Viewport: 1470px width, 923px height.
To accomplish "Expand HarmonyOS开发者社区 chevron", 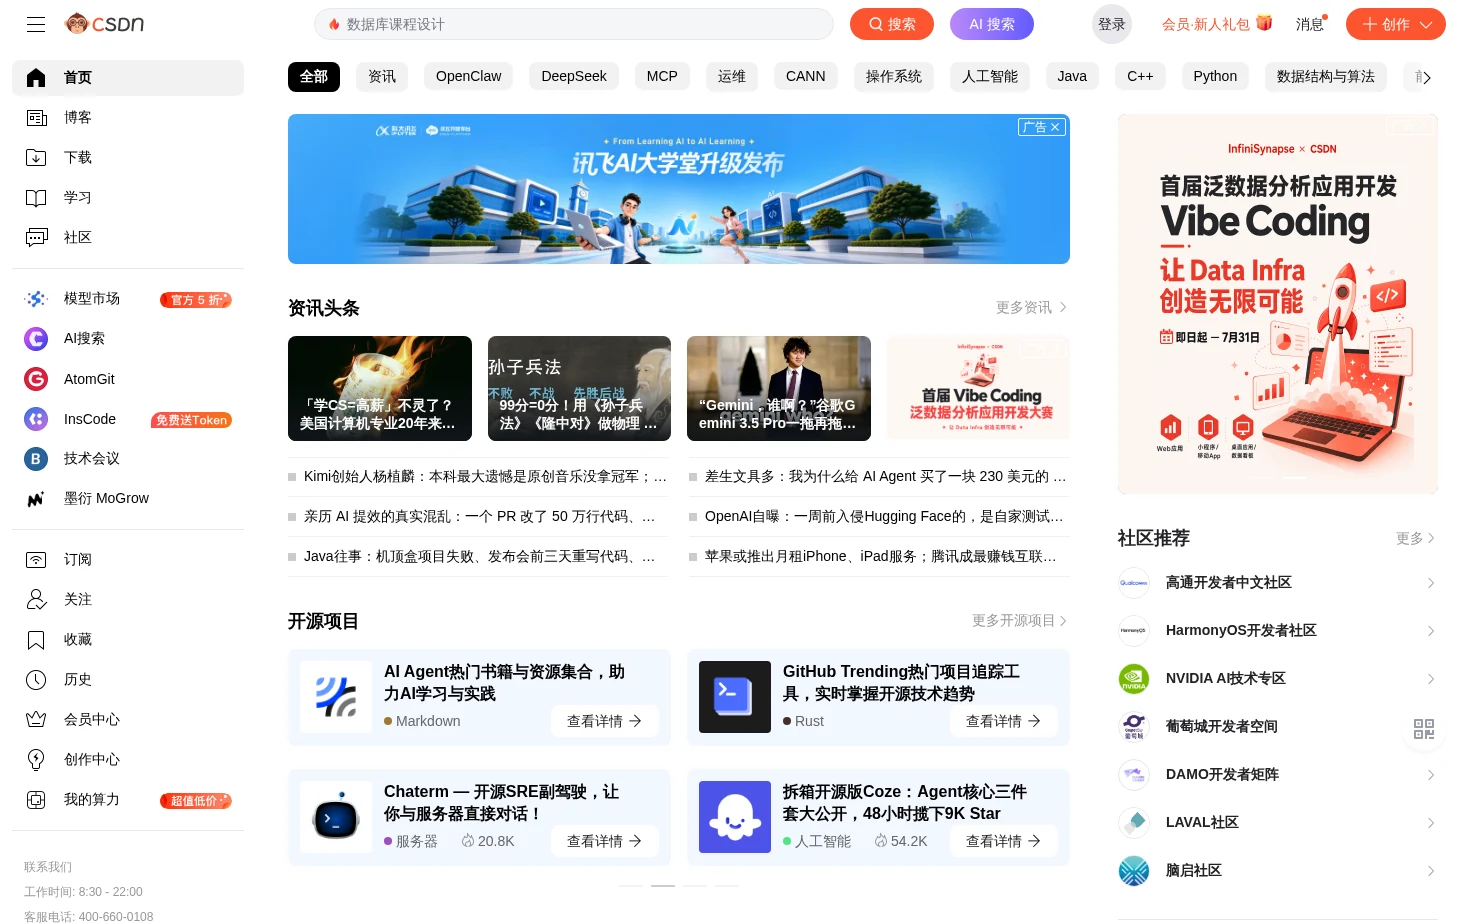I will 1431,631.
